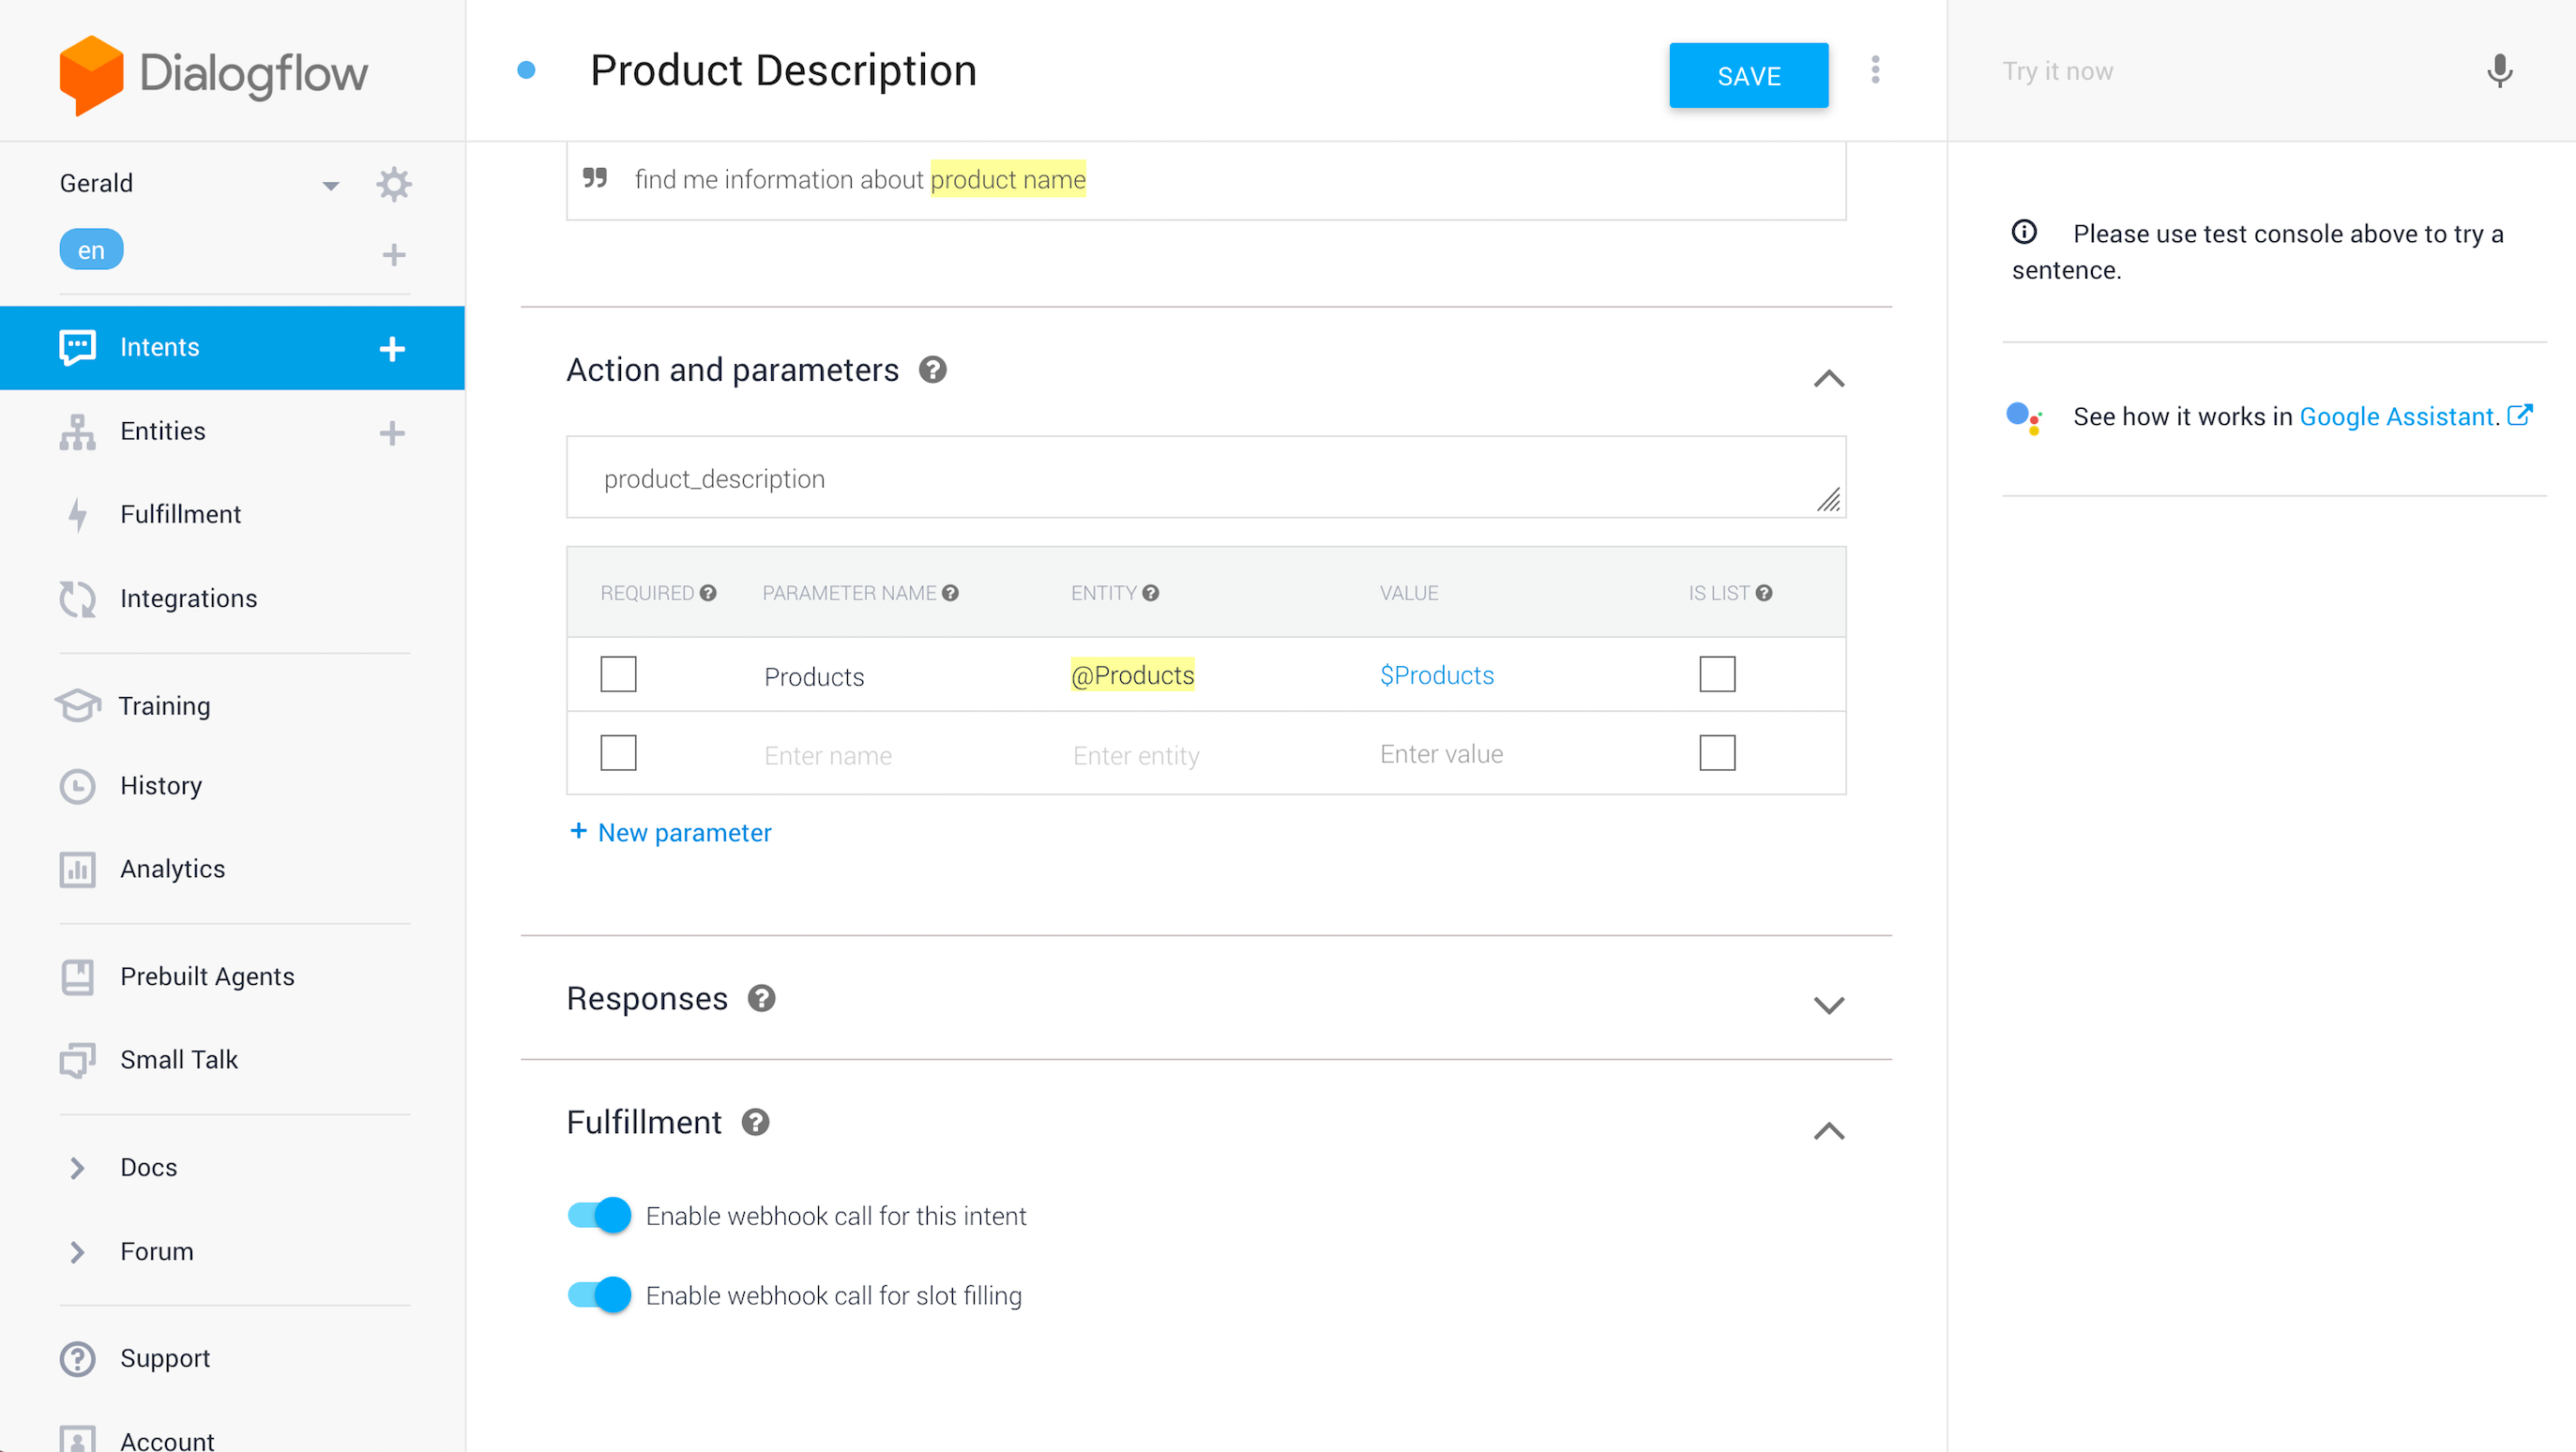2576x1452 pixels.
Task: Check Is List on the empty parameter row
Action: (x=1717, y=754)
